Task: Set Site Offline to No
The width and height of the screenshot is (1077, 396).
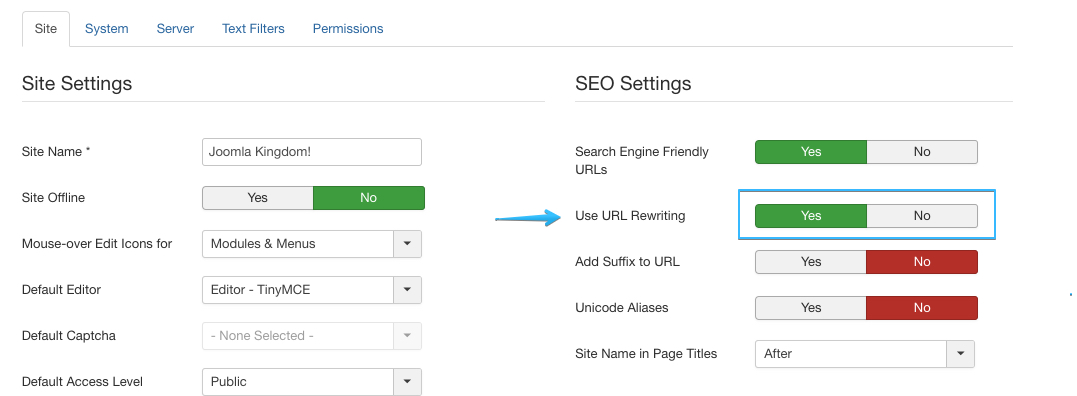Action: [369, 198]
